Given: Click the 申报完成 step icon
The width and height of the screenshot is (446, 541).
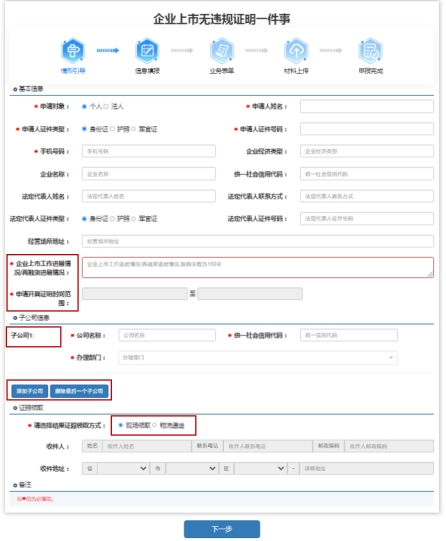Looking at the screenshot, I should (370, 51).
